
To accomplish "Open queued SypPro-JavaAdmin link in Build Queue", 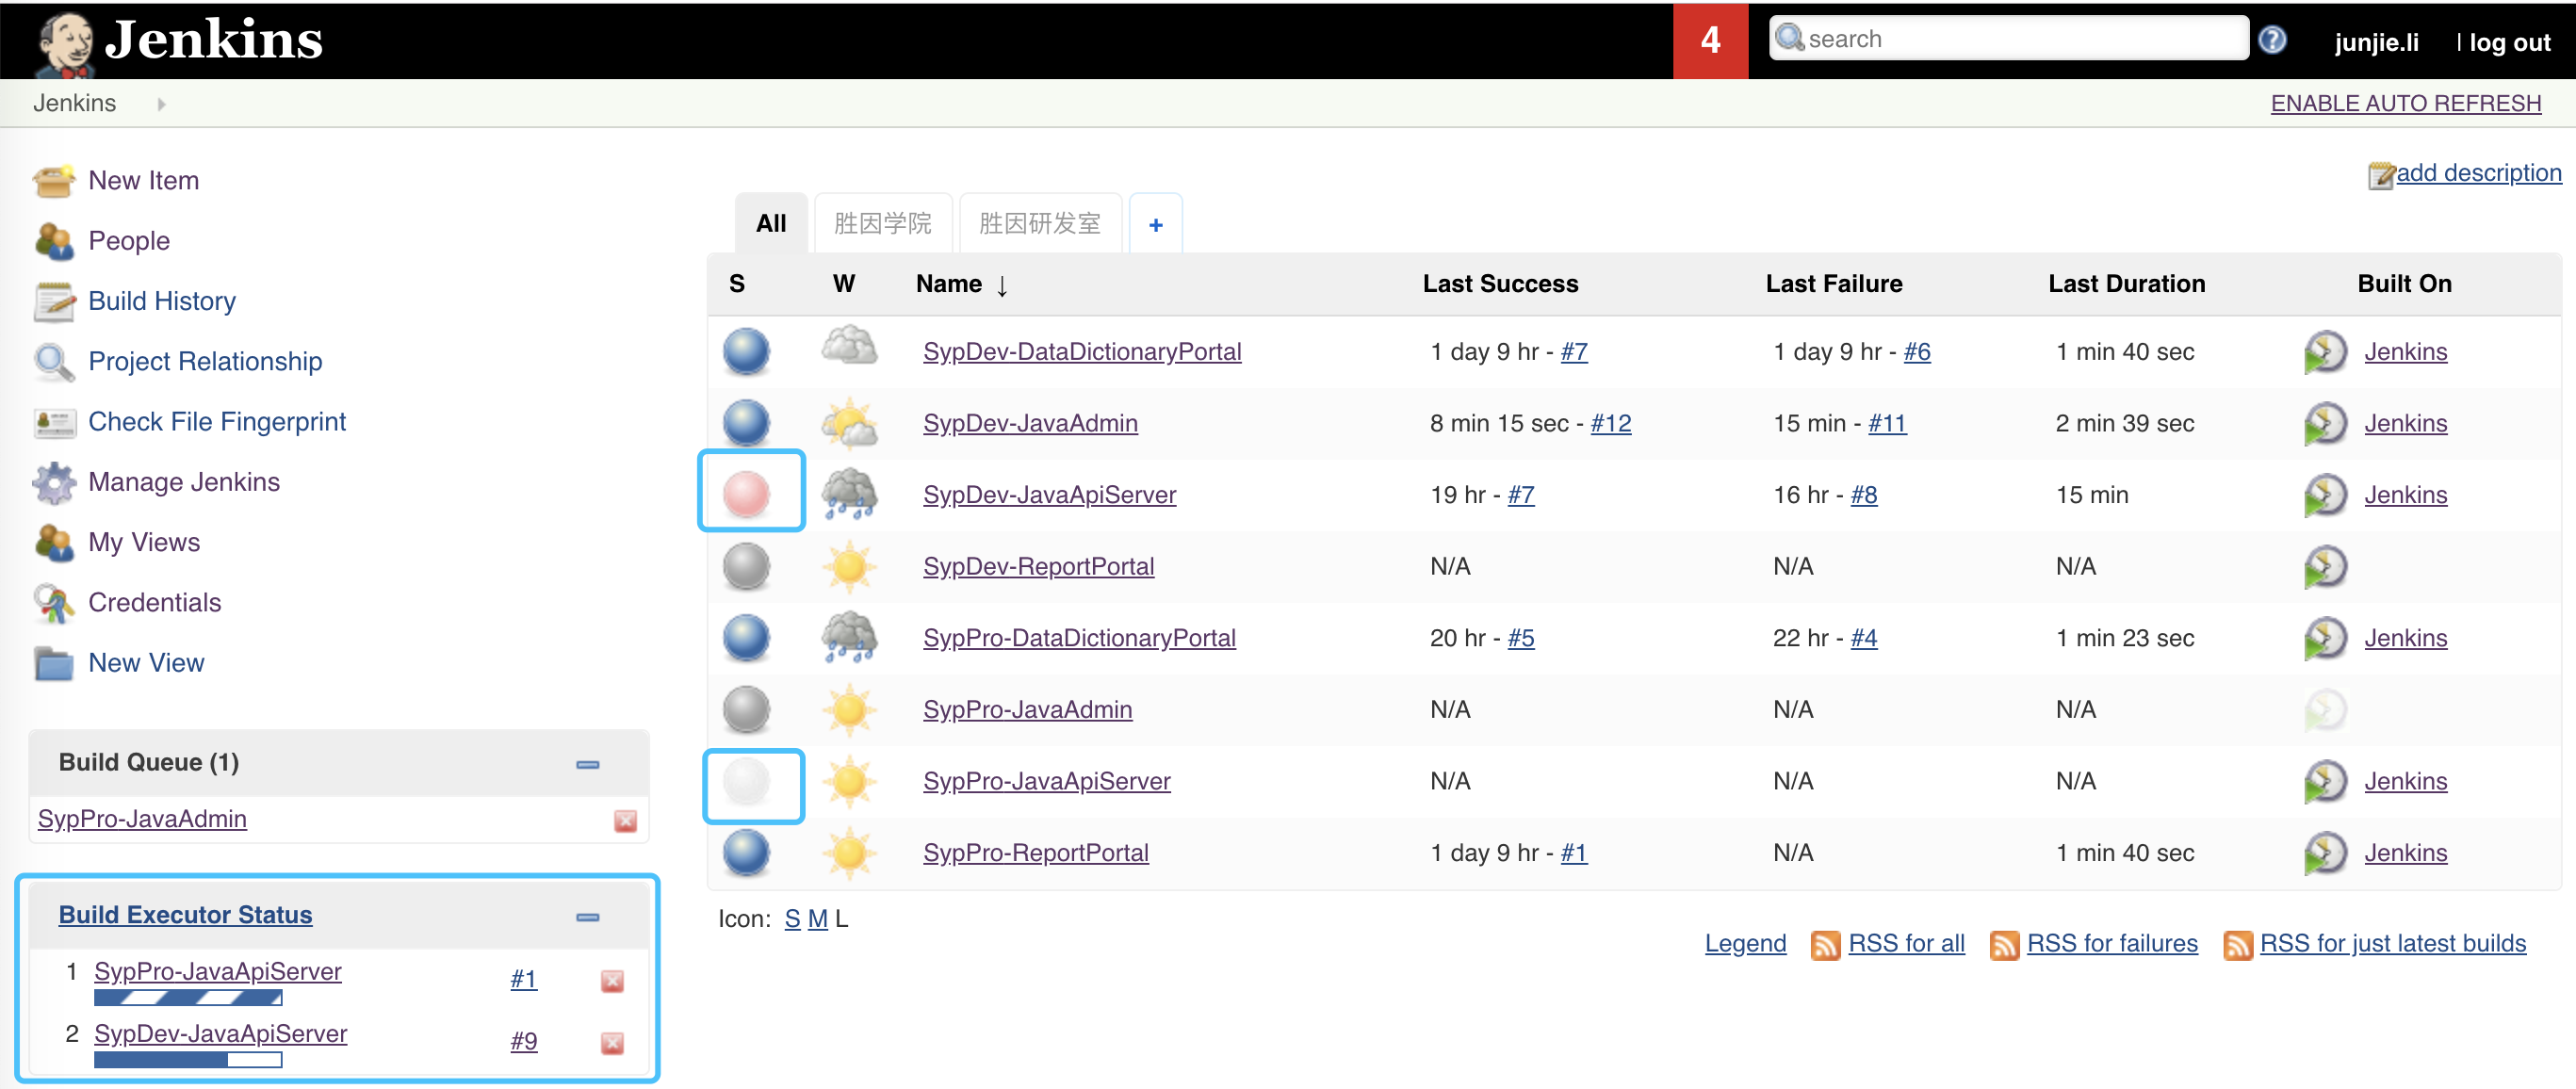I will [x=142, y=819].
